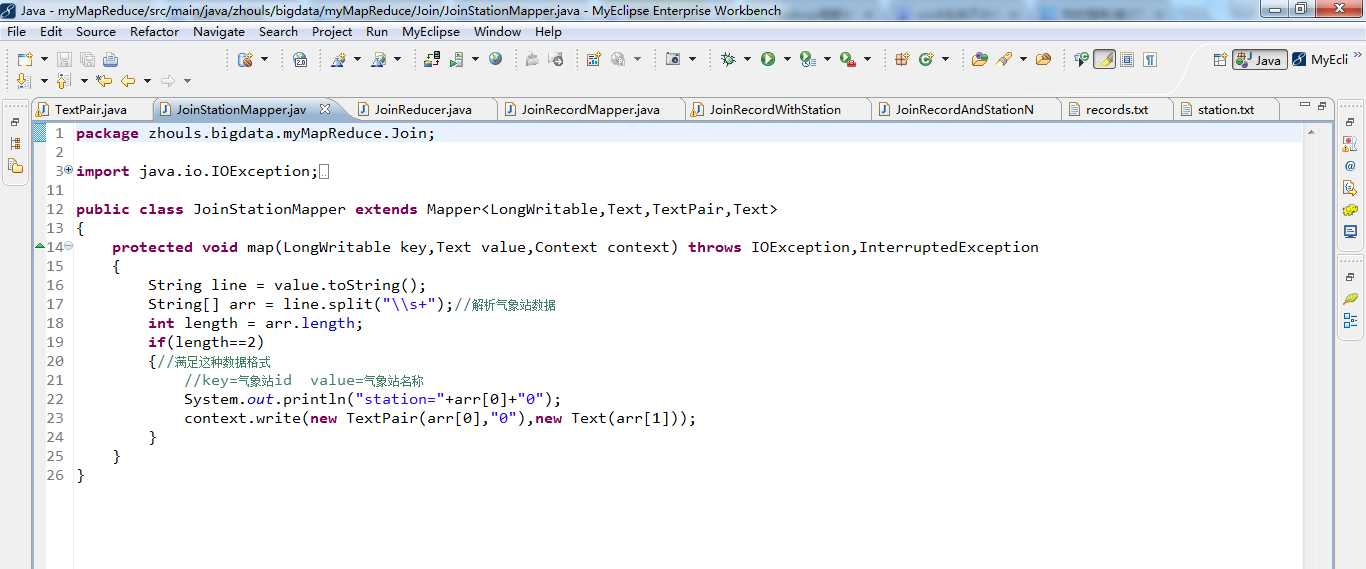Expand the folded imports on line 3
The width and height of the screenshot is (1366, 569).
tap(68, 171)
